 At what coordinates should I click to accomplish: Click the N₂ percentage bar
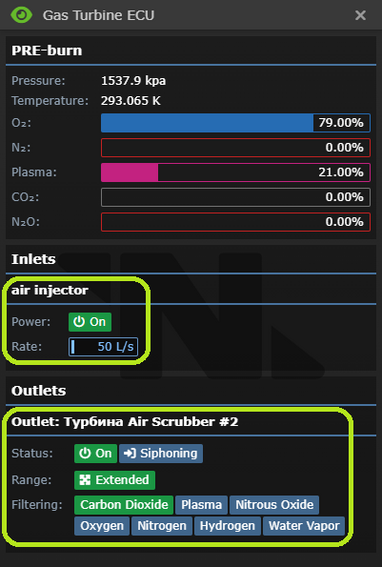click(x=236, y=148)
